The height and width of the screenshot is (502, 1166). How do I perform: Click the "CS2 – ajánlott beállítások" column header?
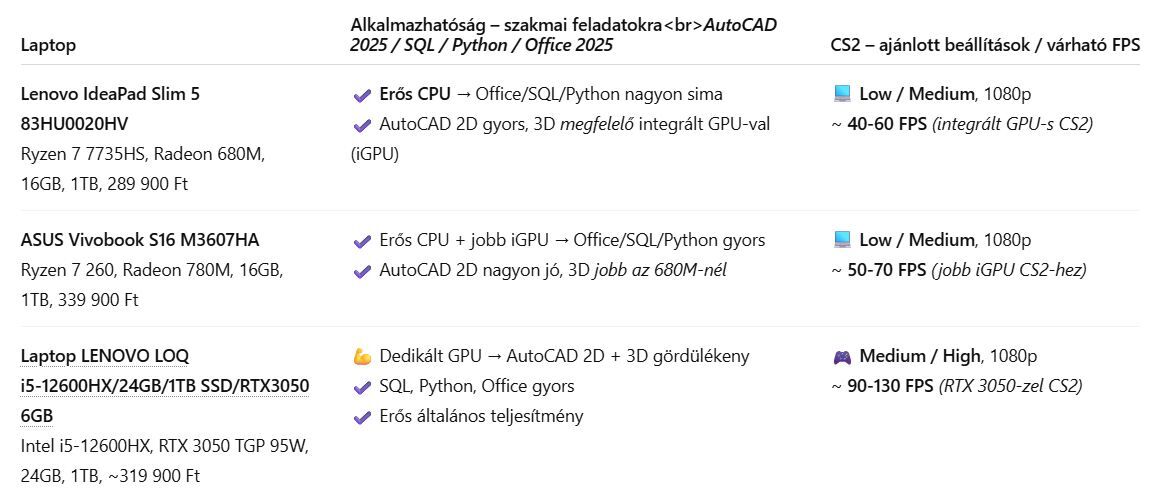tap(984, 45)
